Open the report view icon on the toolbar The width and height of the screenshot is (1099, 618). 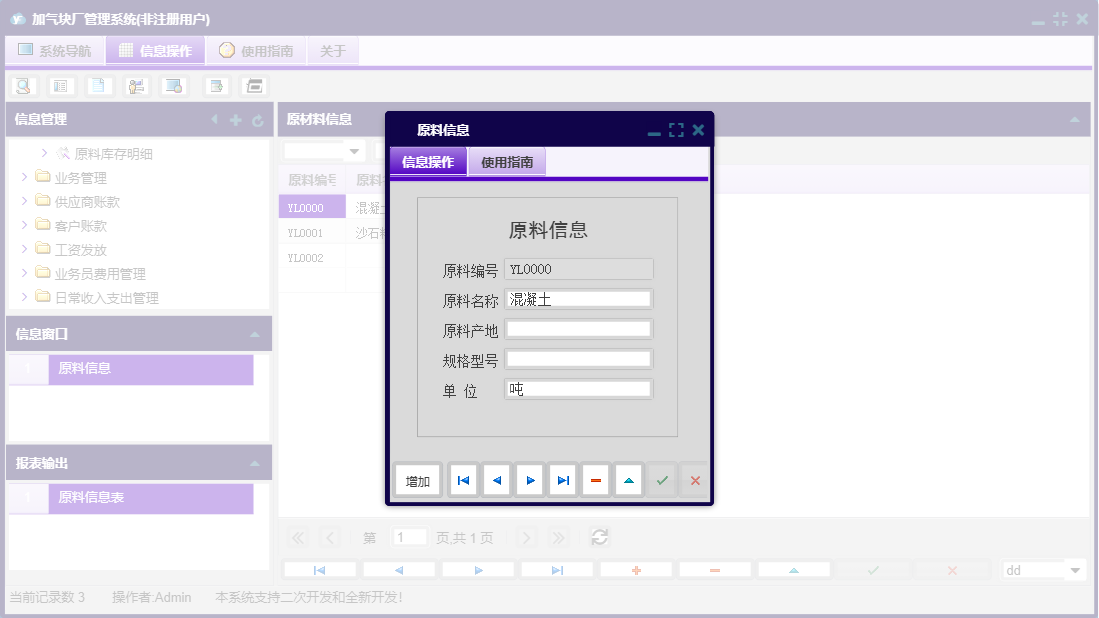(60, 85)
